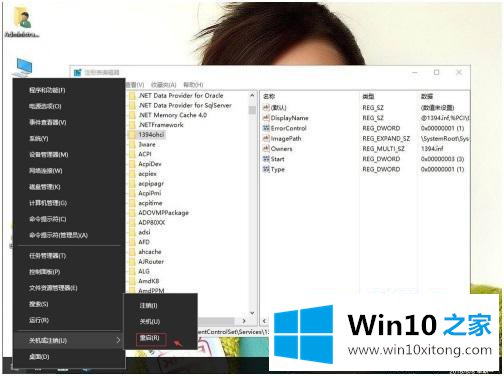504x376 pixels.
Task: Click folder icon beside acpipagr key
Action: [133, 184]
